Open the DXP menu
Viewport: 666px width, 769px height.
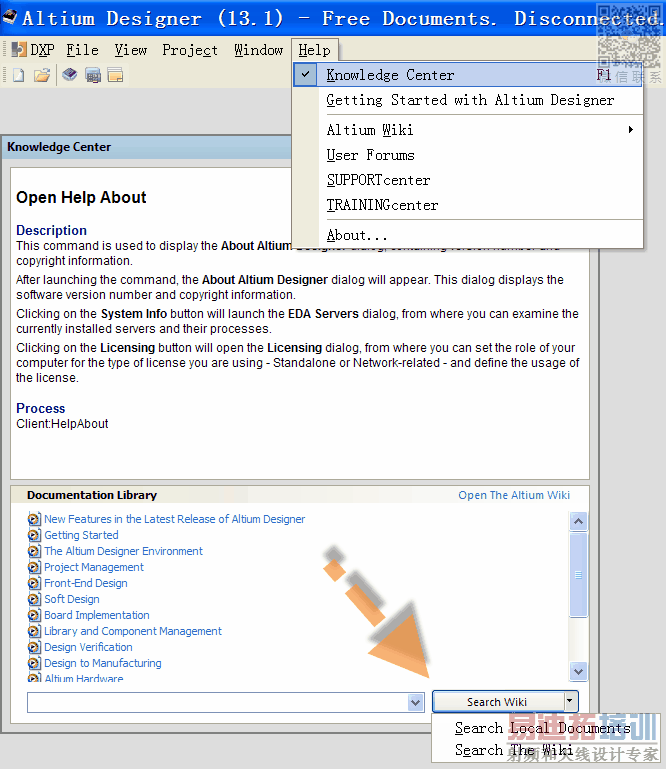[33, 50]
